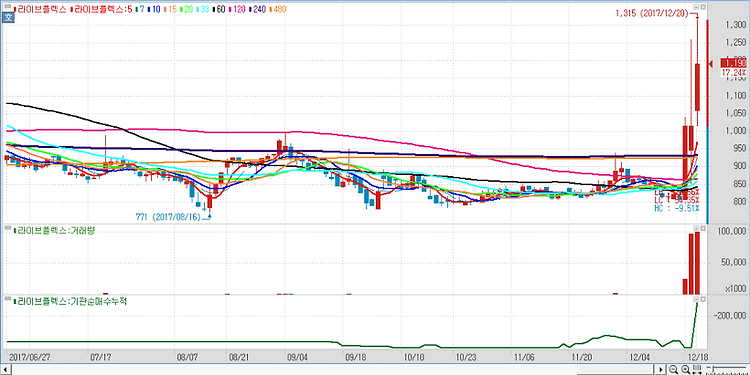Viewport: 750px width, 375px height.
Task: Click the 09/04 date axis label
Action: pyautogui.click(x=297, y=357)
